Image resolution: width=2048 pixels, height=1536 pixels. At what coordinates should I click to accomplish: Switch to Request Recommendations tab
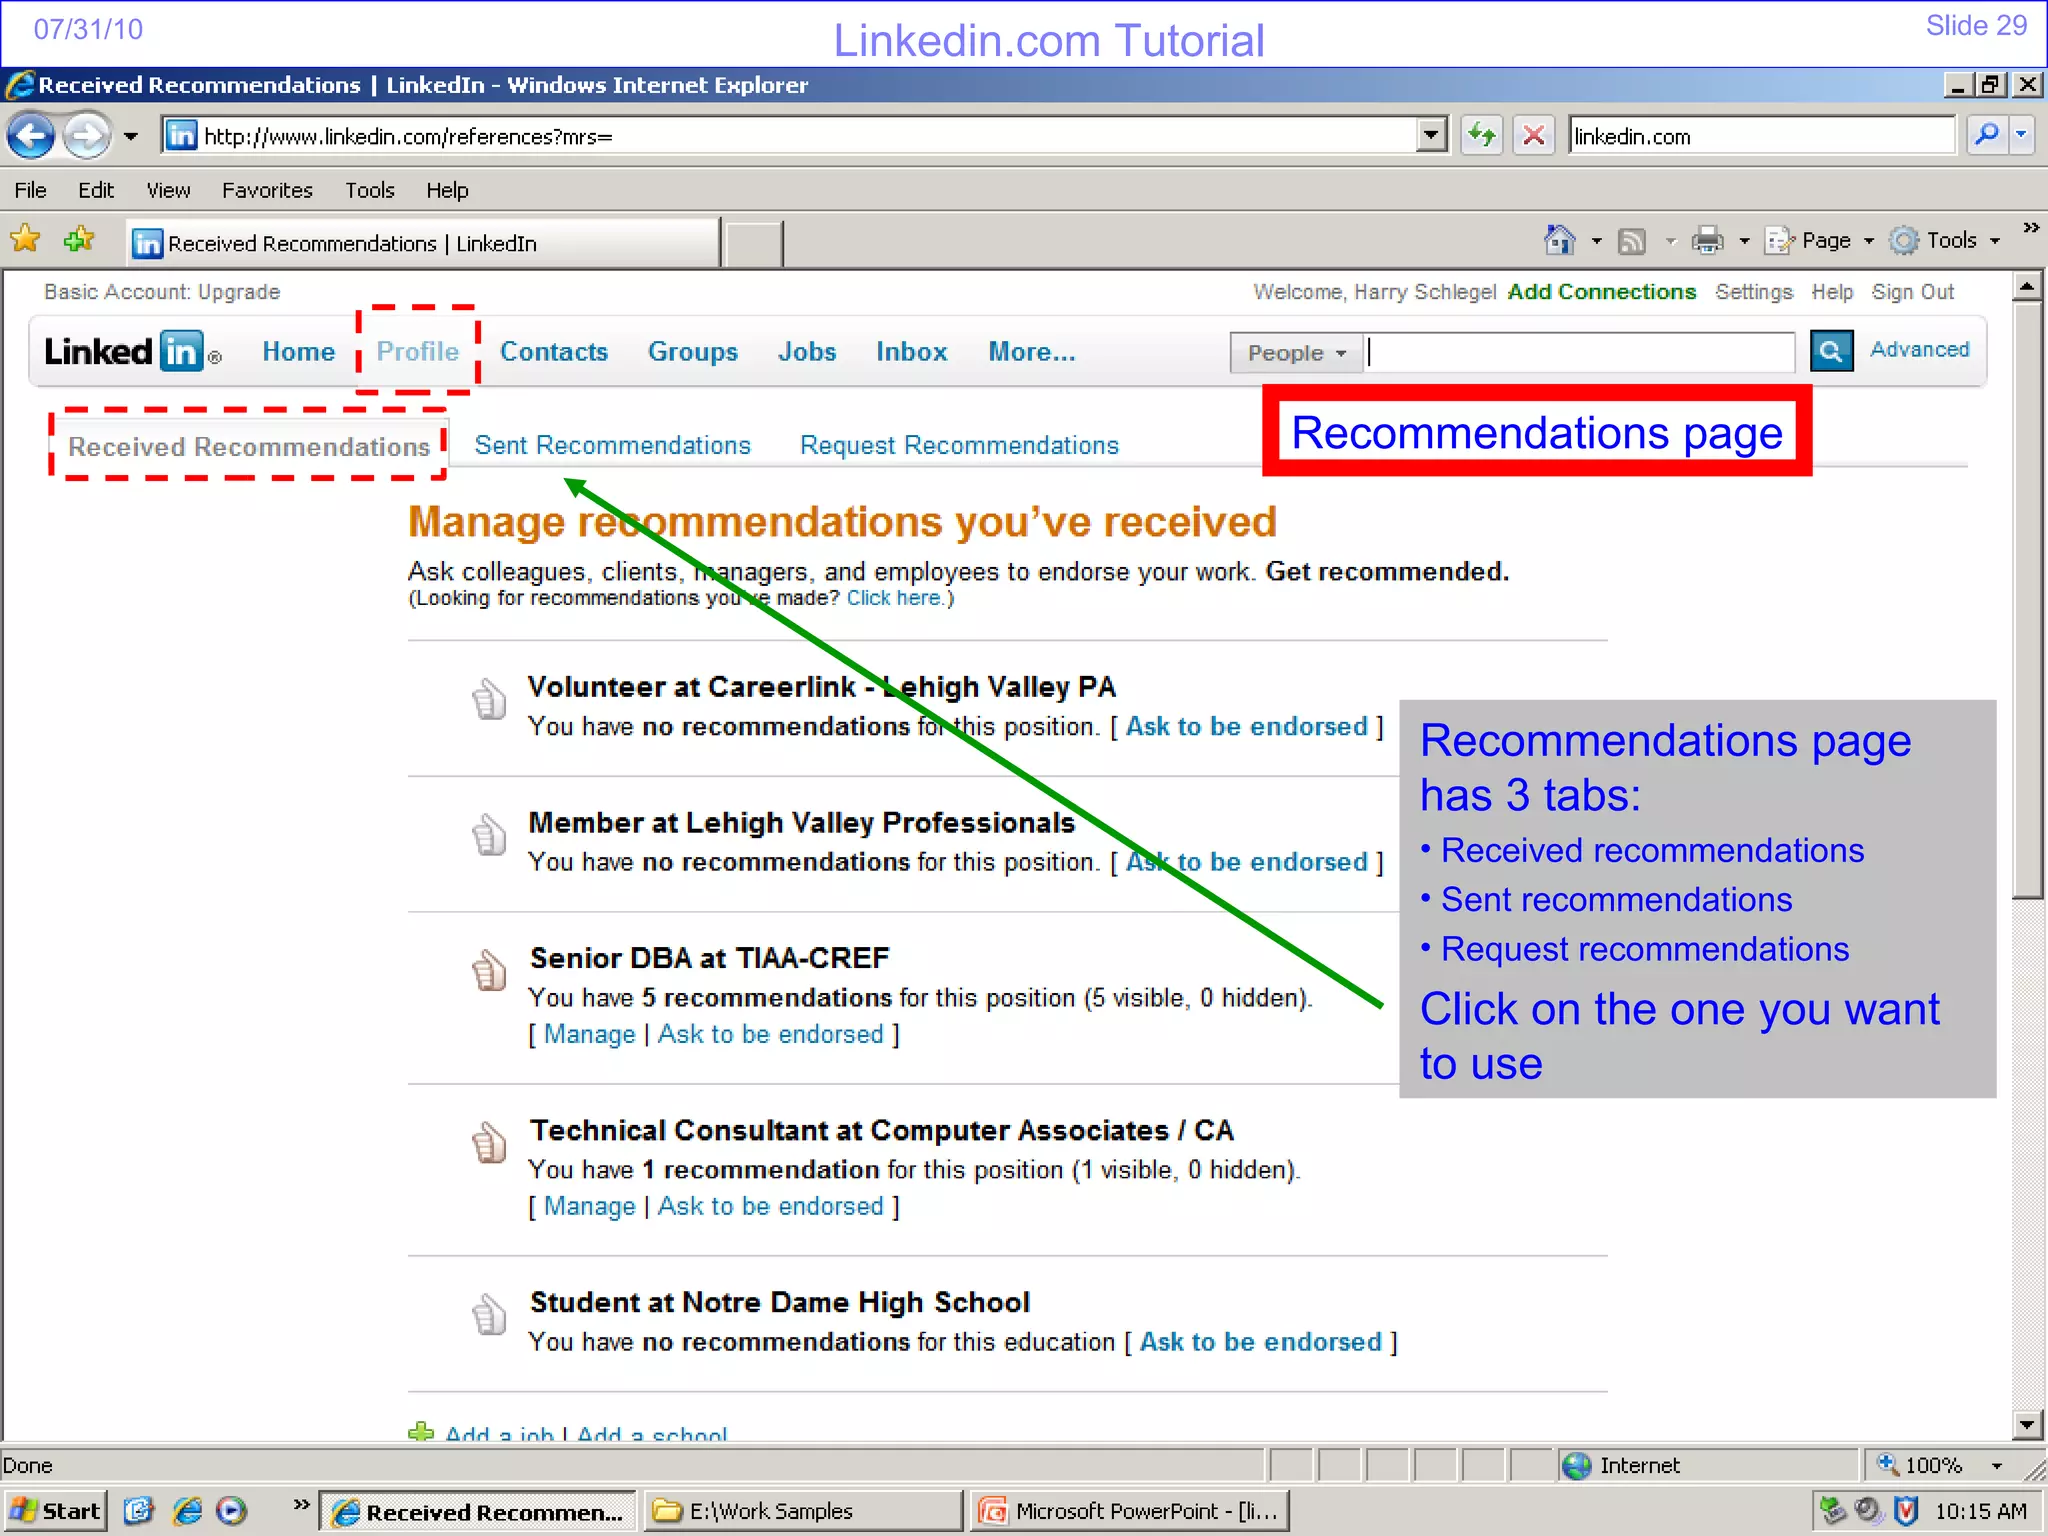pos(959,445)
